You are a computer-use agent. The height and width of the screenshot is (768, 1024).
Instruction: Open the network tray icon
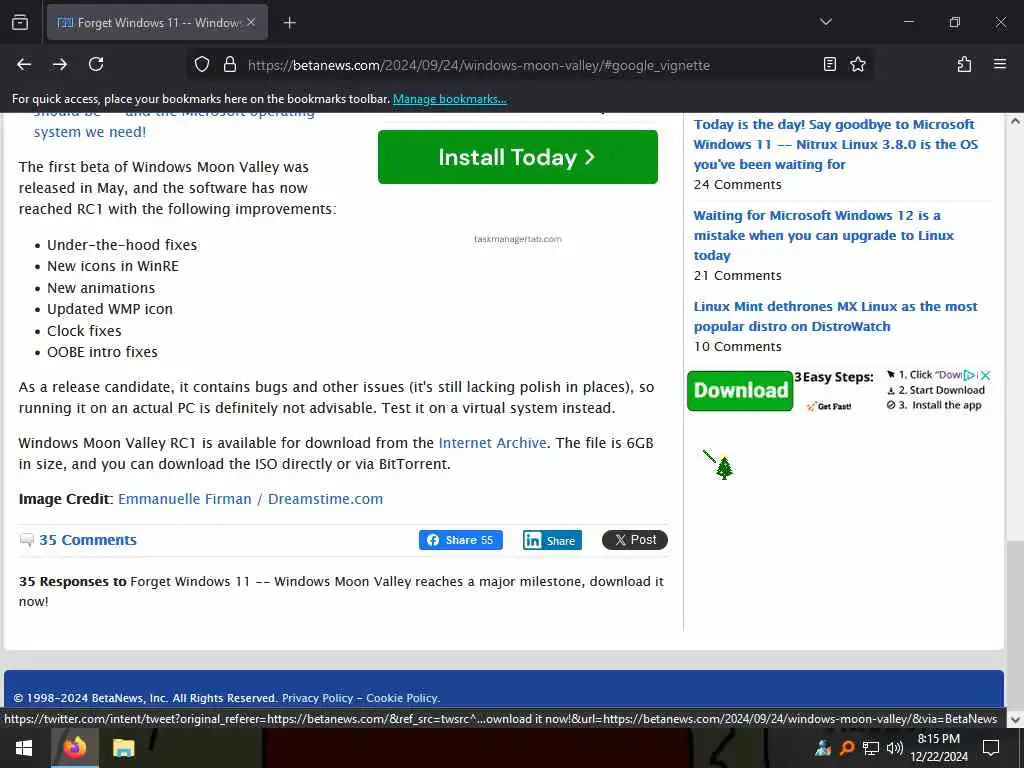click(x=871, y=748)
